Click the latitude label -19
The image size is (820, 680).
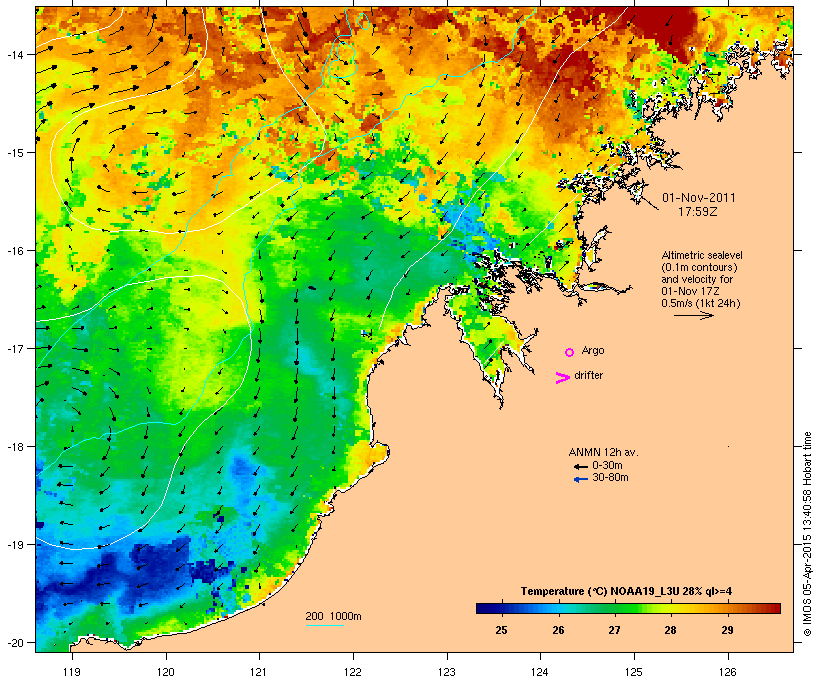14,545
